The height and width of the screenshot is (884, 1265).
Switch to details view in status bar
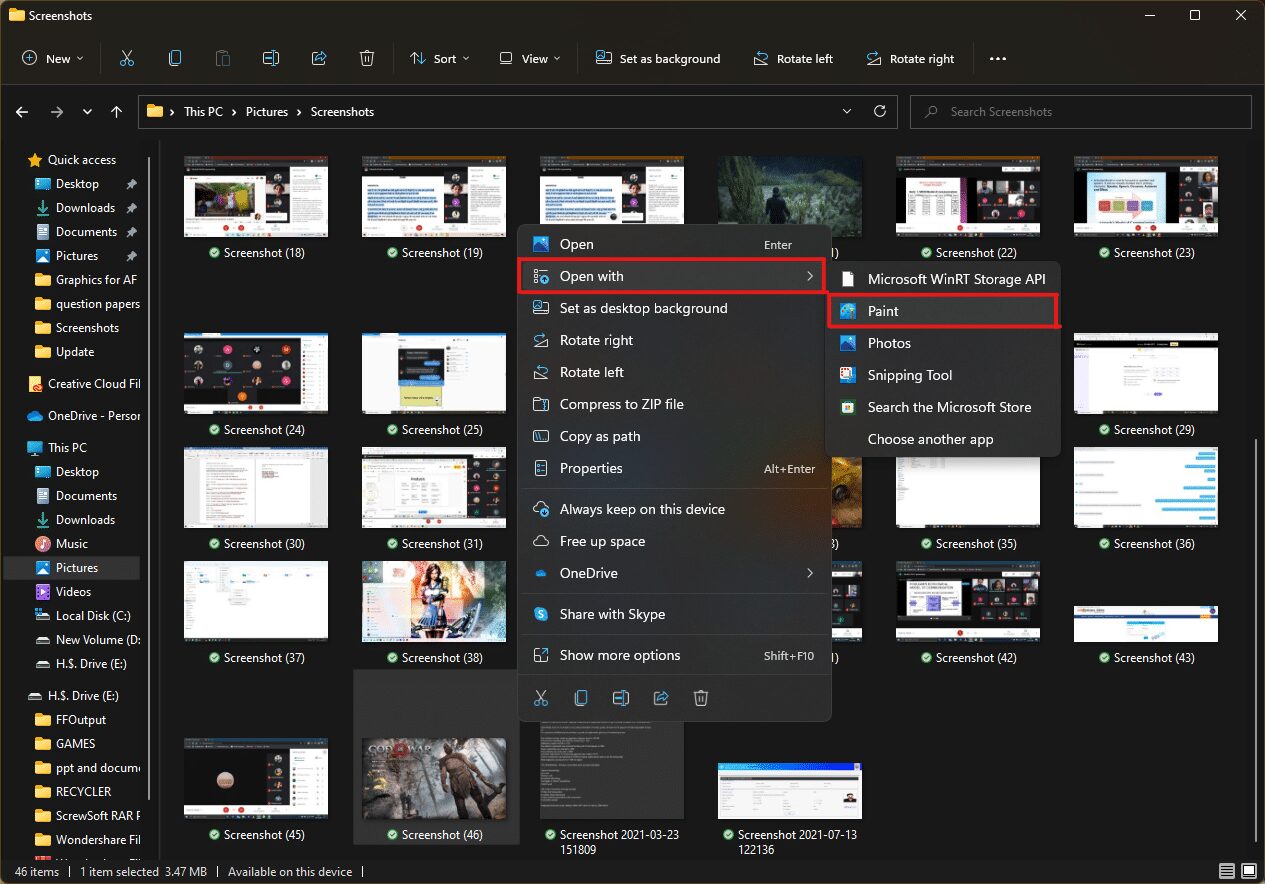tap(1228, 871)
